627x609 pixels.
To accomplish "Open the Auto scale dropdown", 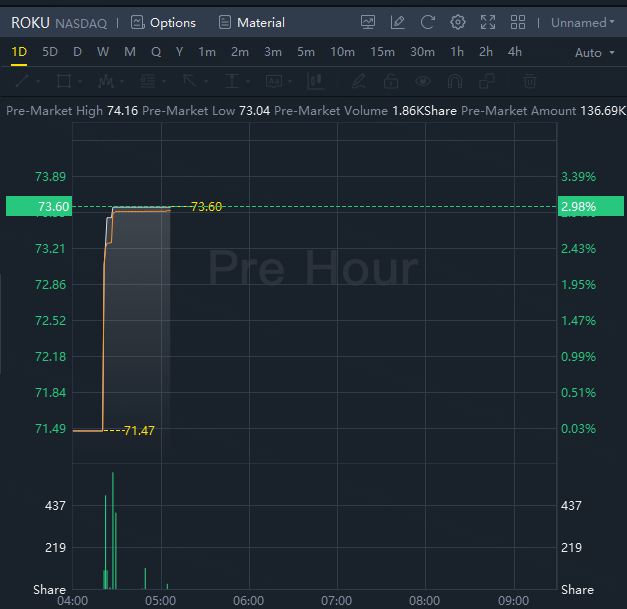I will [594, 53].
